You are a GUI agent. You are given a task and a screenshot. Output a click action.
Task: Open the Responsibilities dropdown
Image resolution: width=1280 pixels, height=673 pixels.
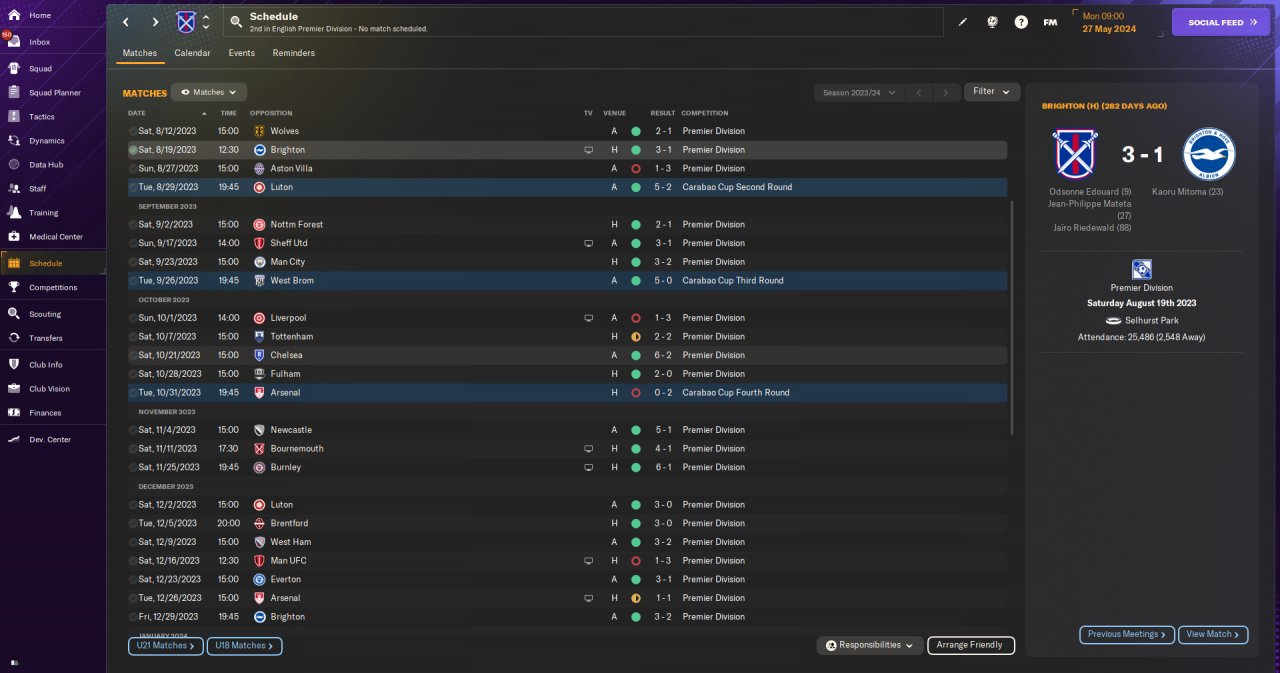click(x=869, y=645)
